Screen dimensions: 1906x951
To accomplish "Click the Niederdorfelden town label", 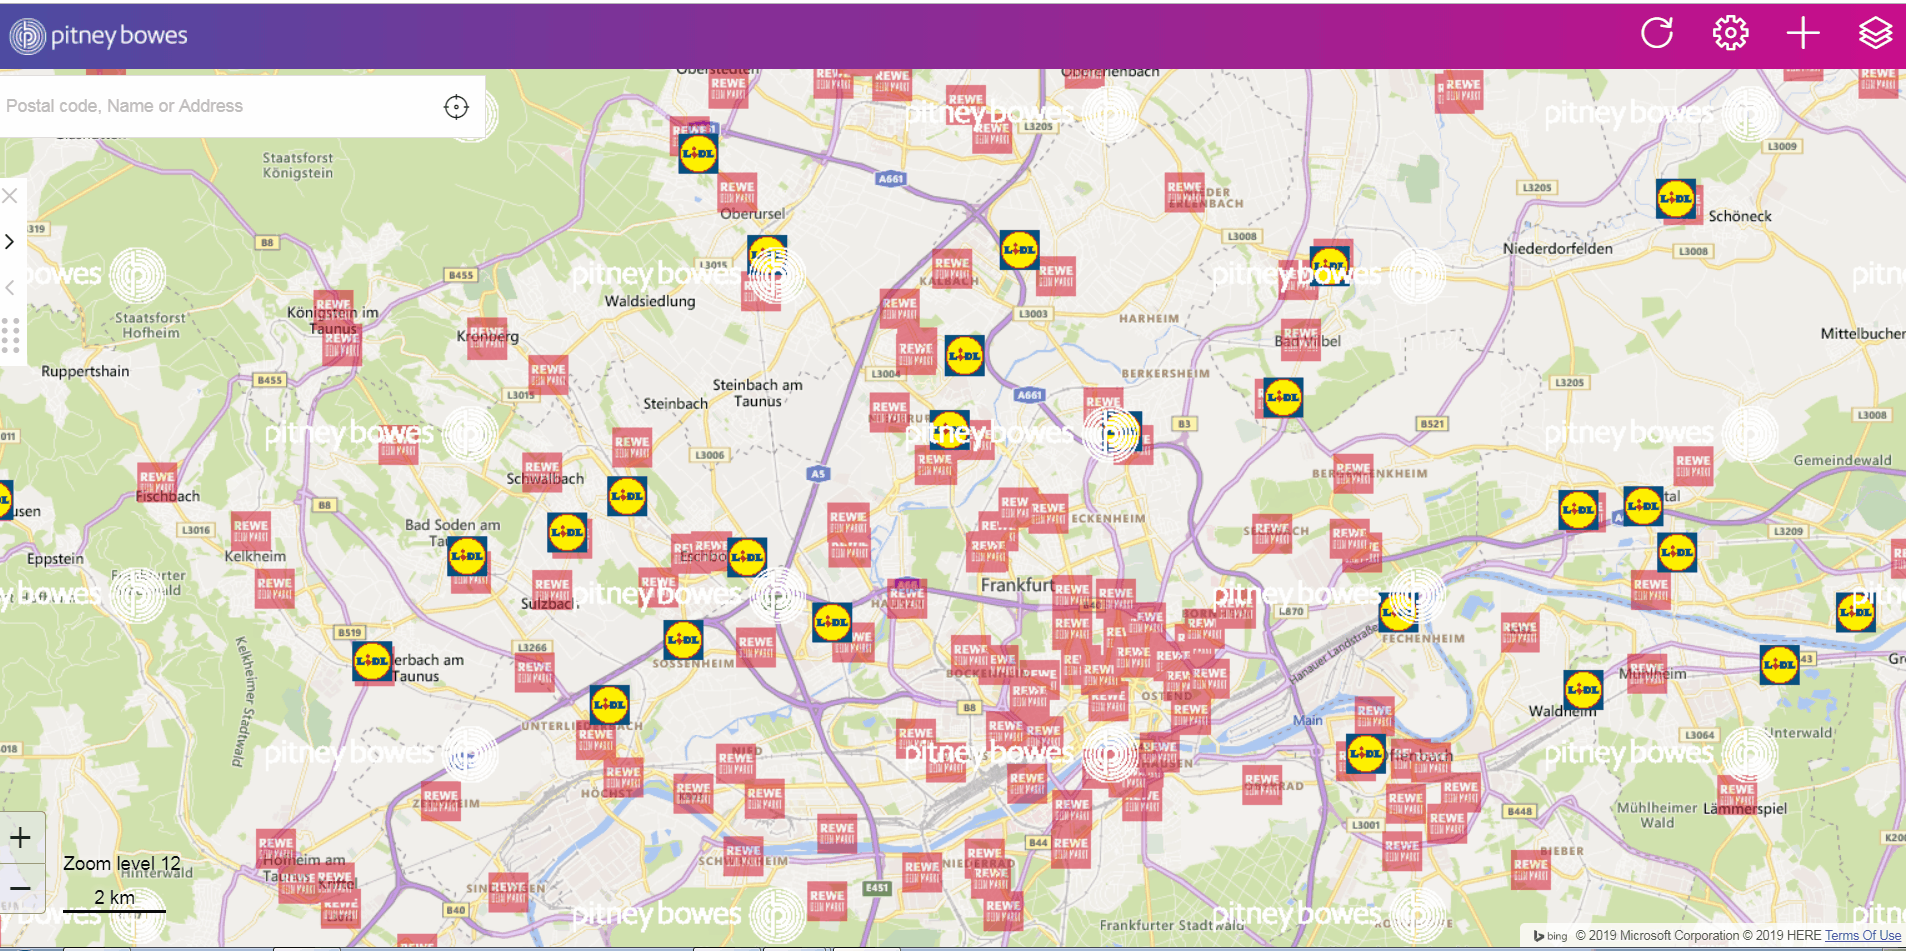I will 1557,248.
